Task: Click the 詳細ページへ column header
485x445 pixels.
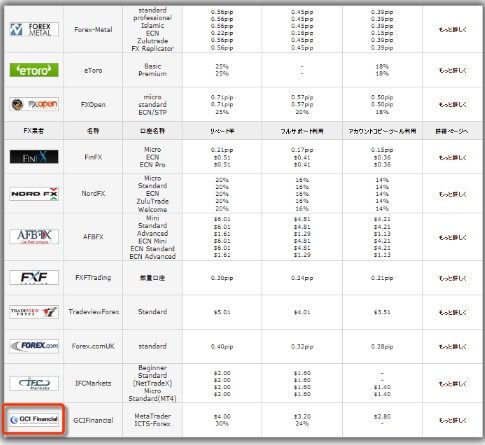Action: point(452,131)
